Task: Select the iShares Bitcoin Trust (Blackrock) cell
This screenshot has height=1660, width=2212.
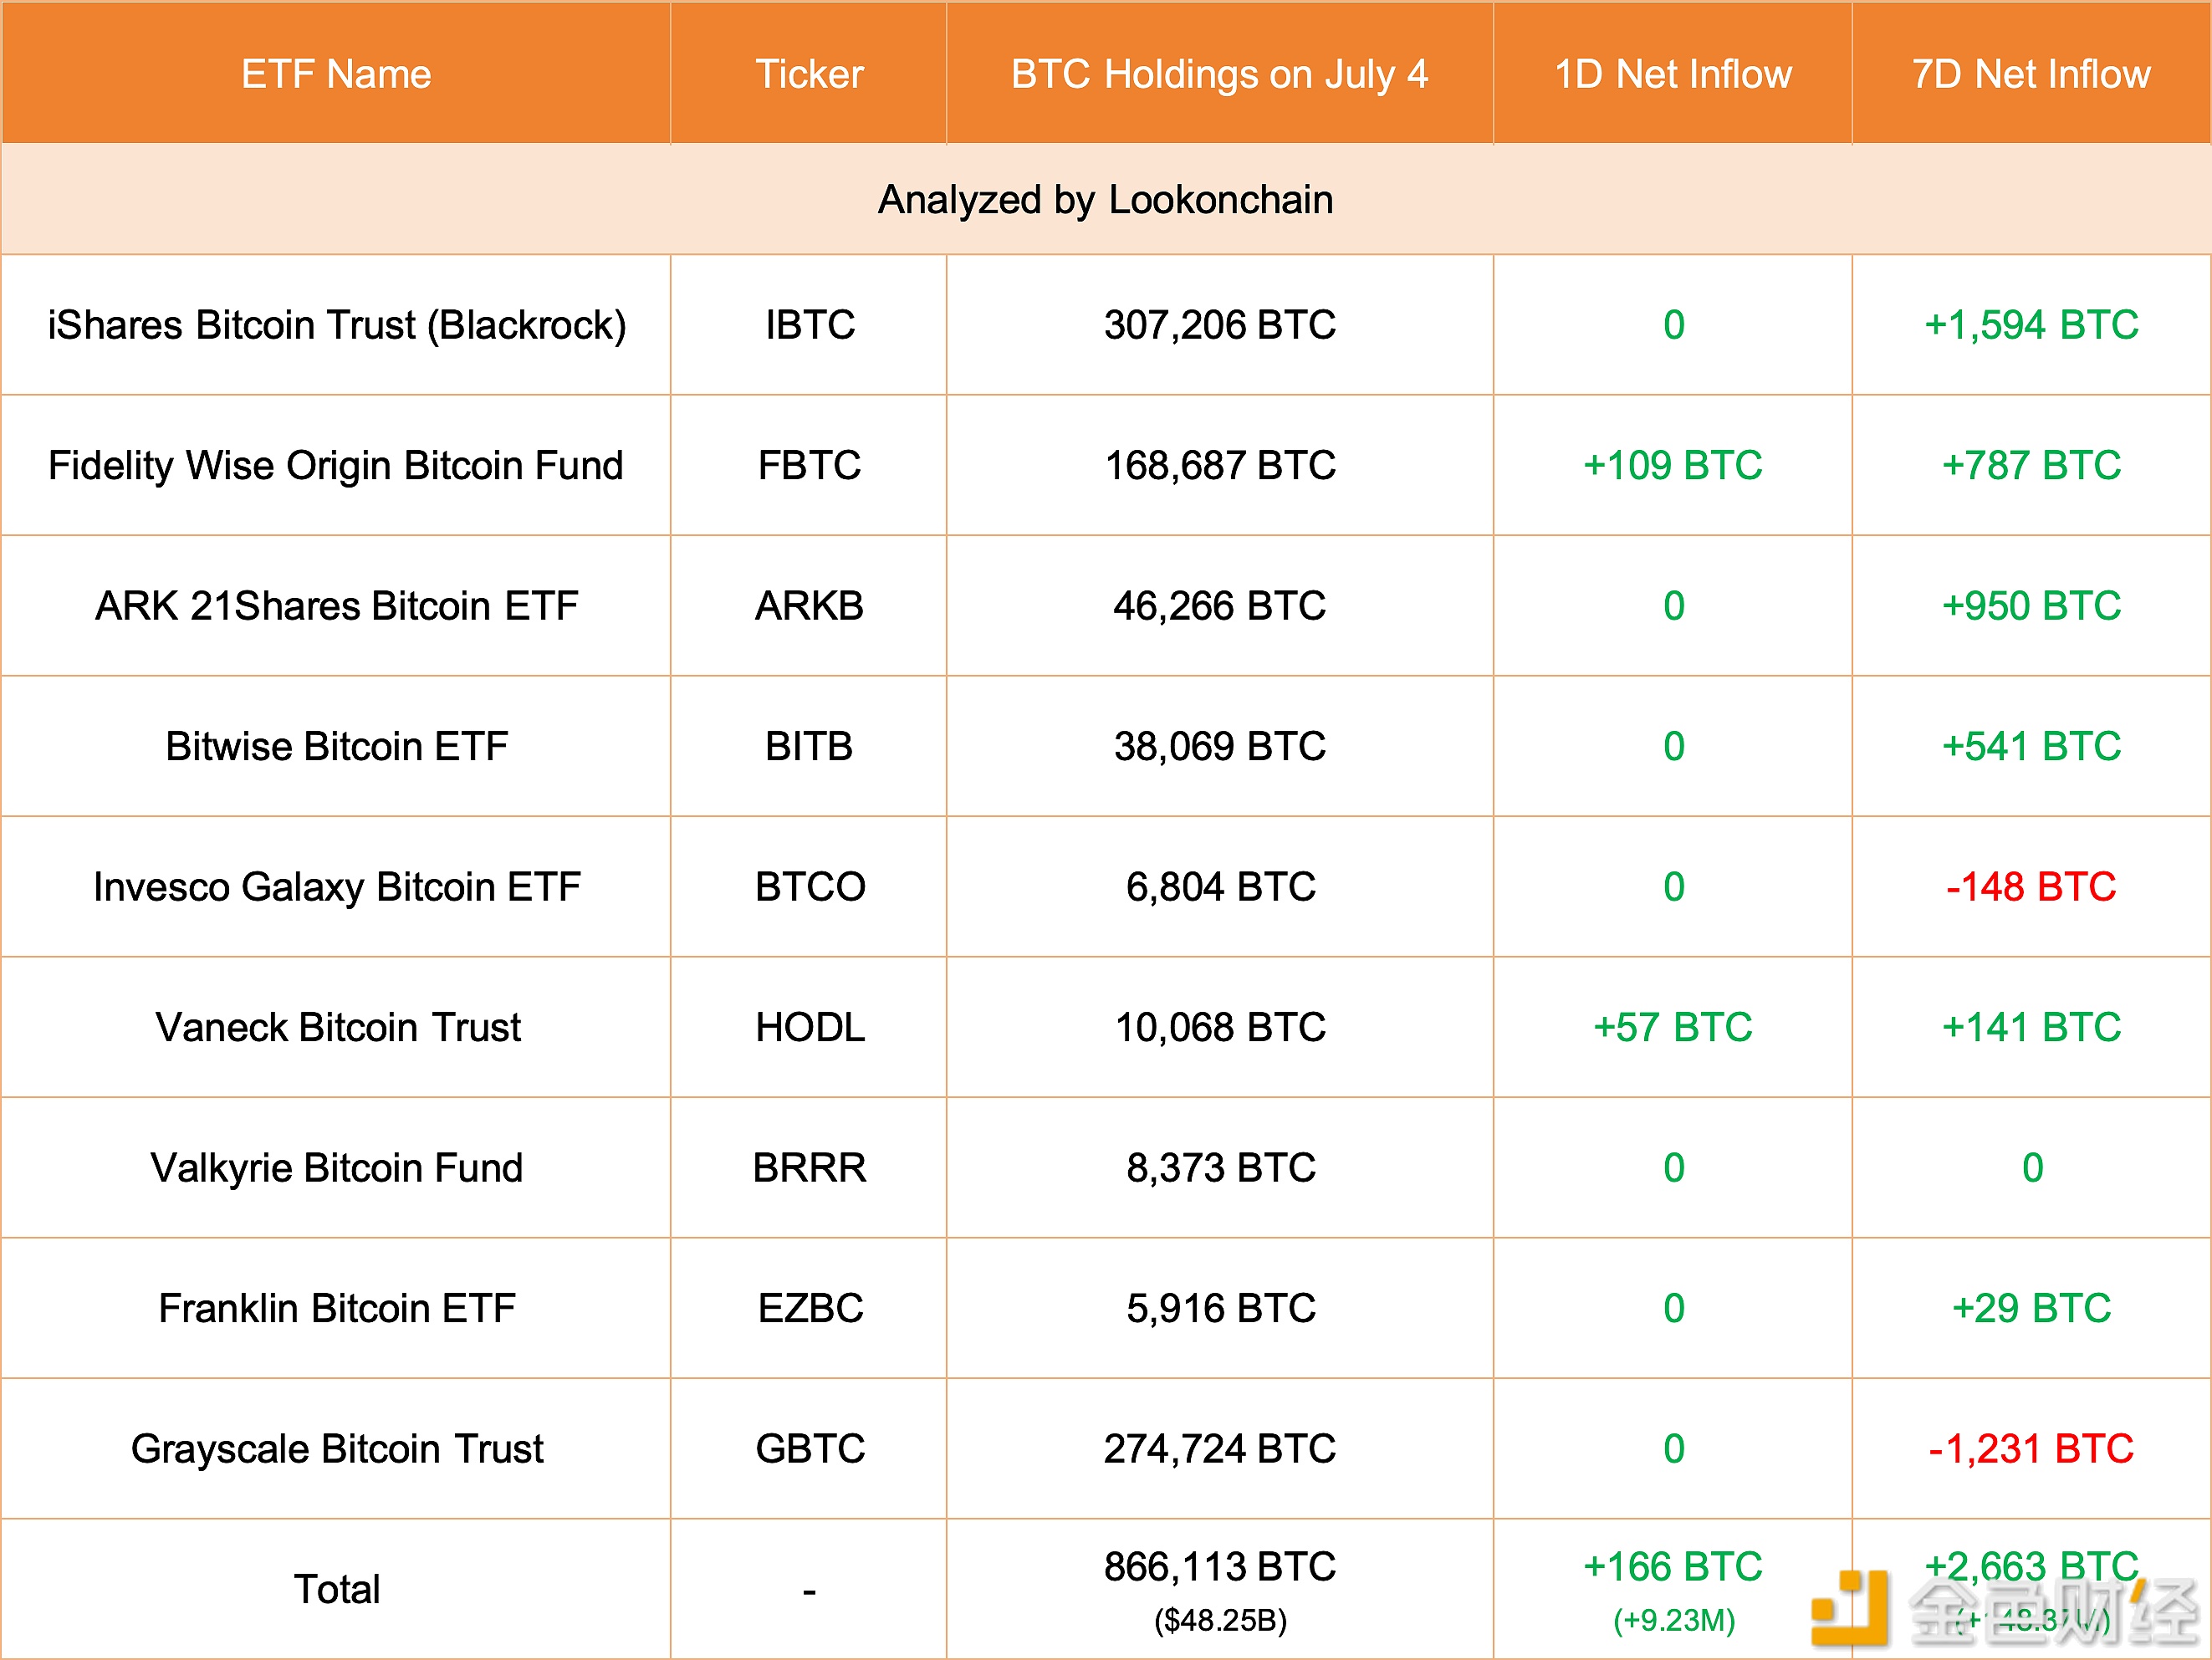Action: point(337,325)
